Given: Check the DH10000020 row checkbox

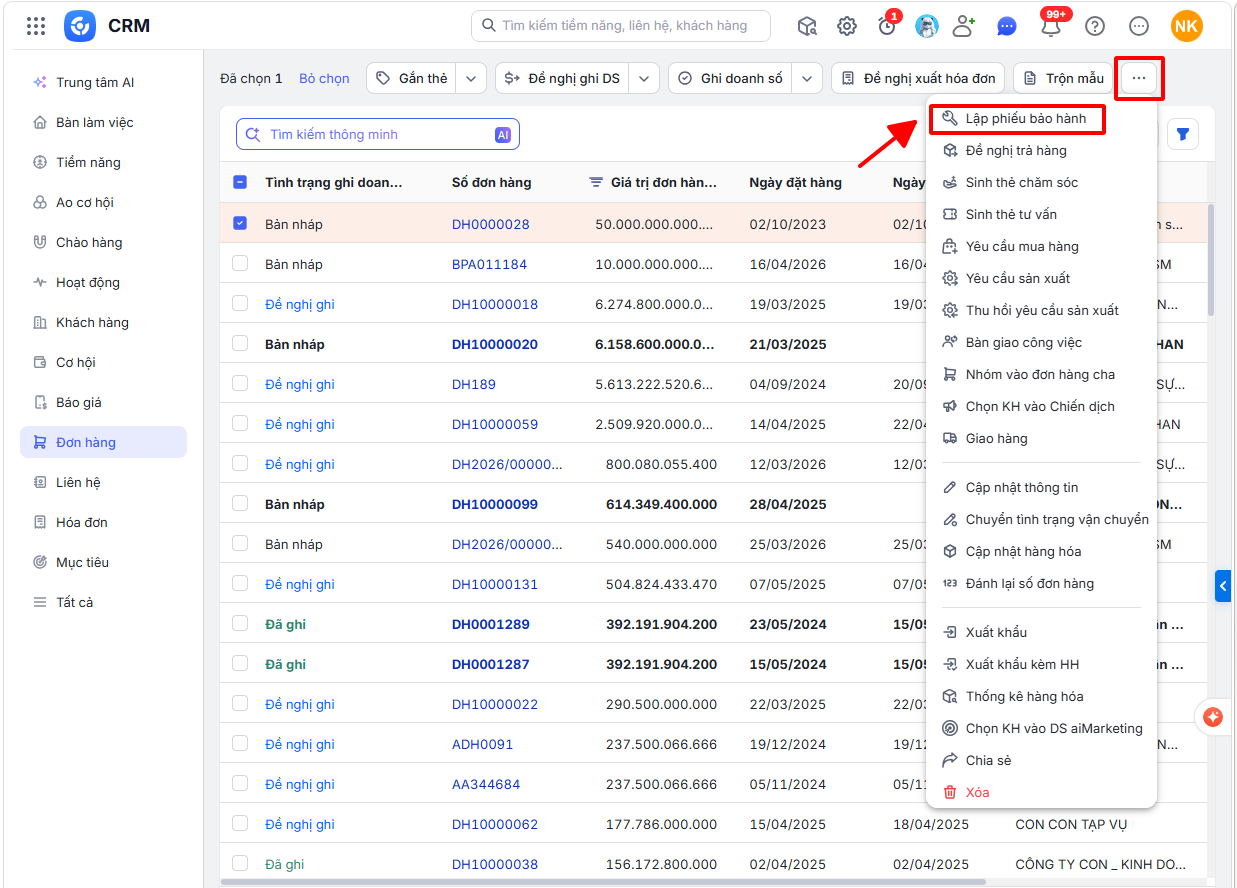Looking at the screenshot, I should pyautogui.click(x=240, y=343).
